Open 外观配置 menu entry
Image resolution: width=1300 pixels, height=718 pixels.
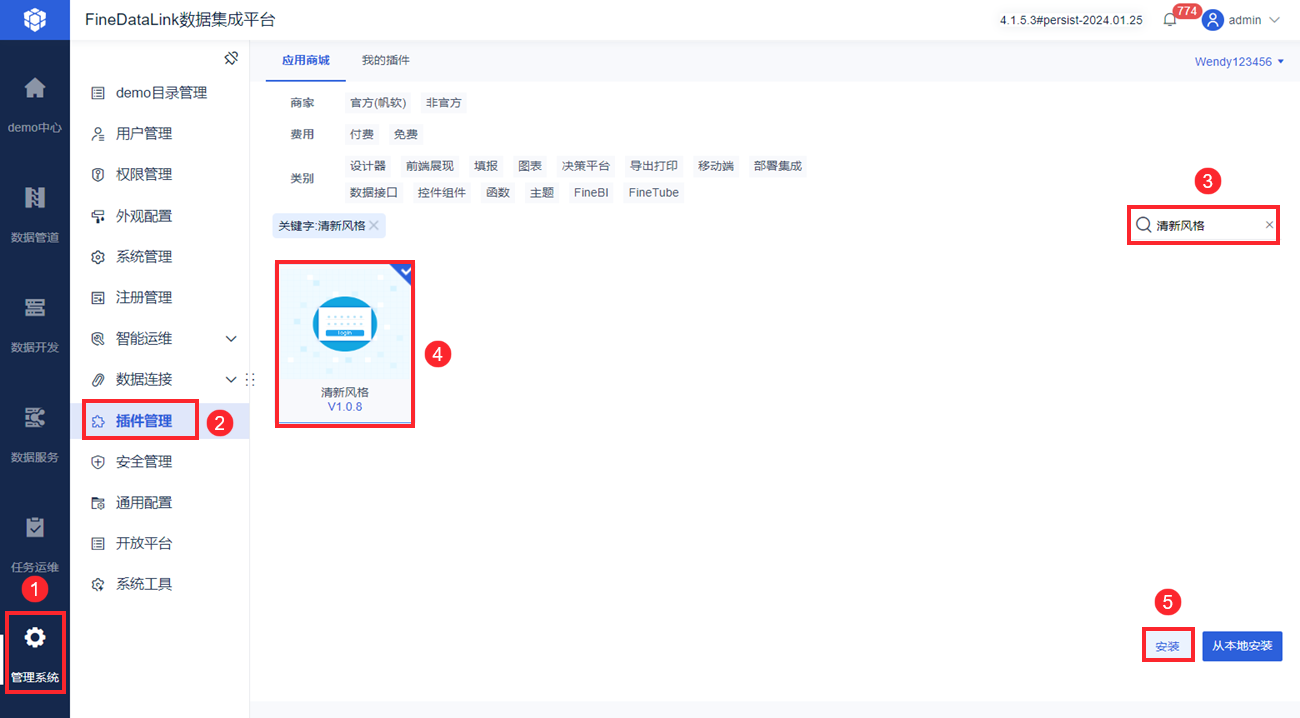(144, 216)
